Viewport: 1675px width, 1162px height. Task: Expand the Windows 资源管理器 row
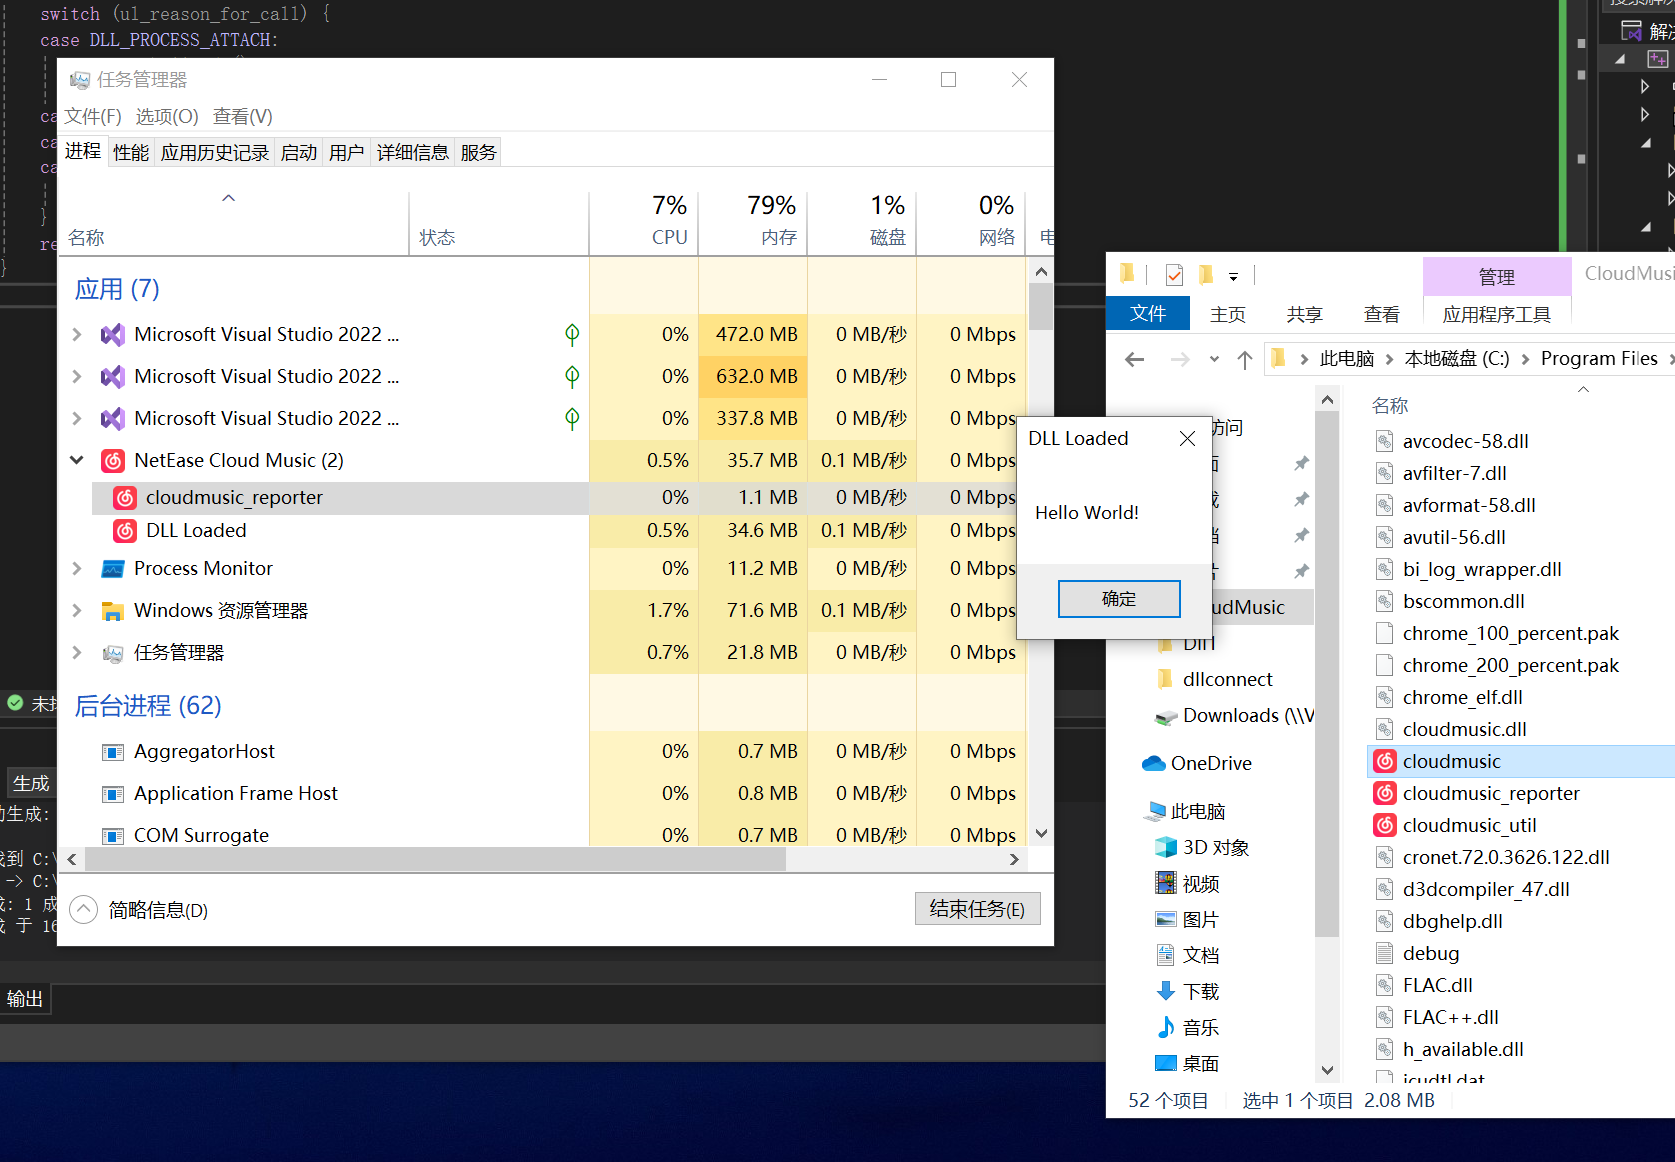(x=77, y=610)
